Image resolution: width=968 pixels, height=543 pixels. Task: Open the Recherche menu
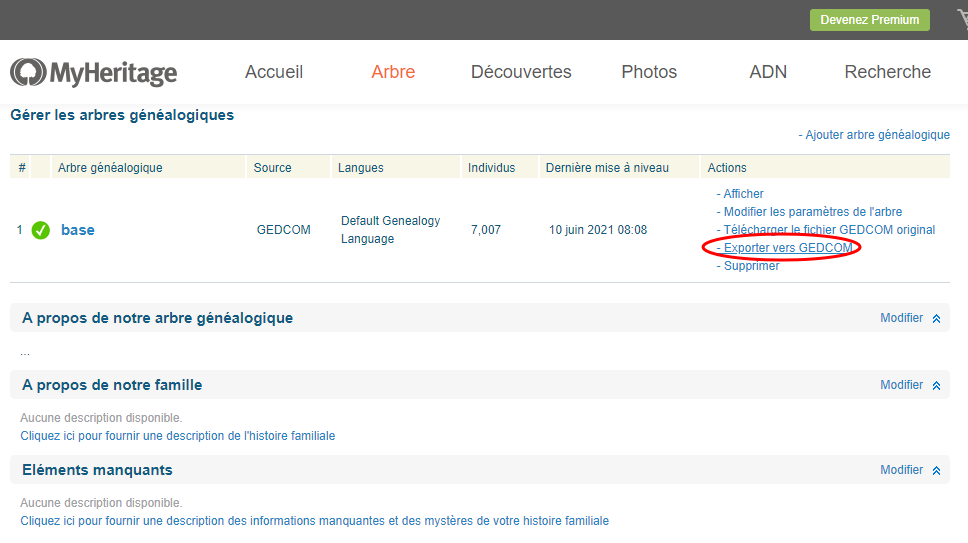tap(887, 72)
